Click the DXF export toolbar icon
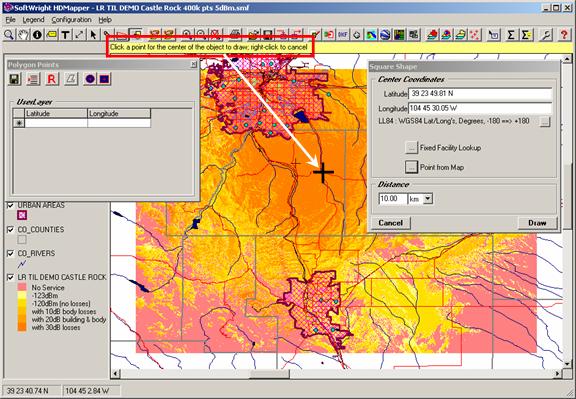The image size is (576, 399). pyautogui.click(x=343, y=35)
